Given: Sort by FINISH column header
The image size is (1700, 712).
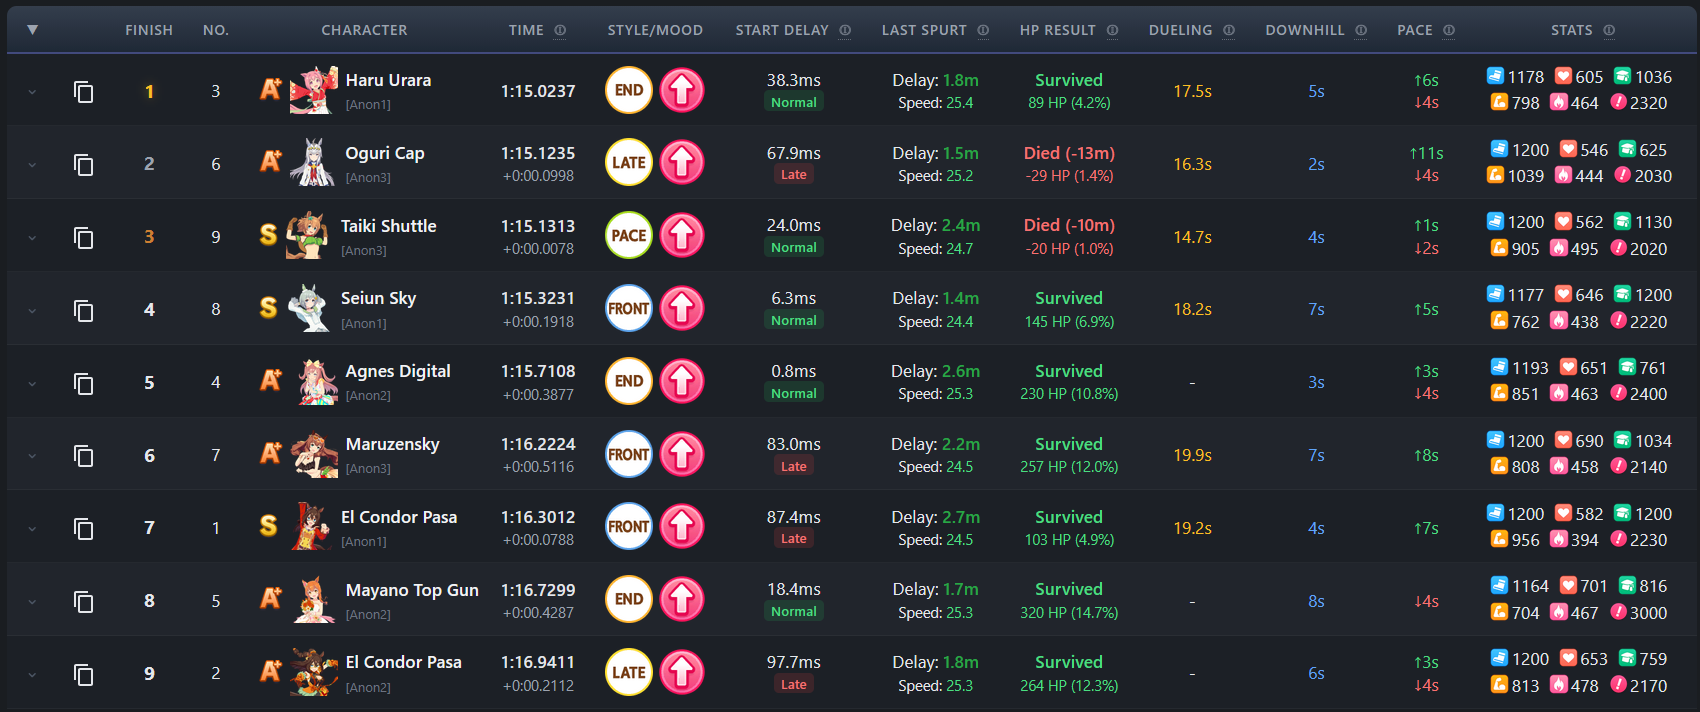Looking at the screenshot, I should pyautogui.click(x=149, y=31).
